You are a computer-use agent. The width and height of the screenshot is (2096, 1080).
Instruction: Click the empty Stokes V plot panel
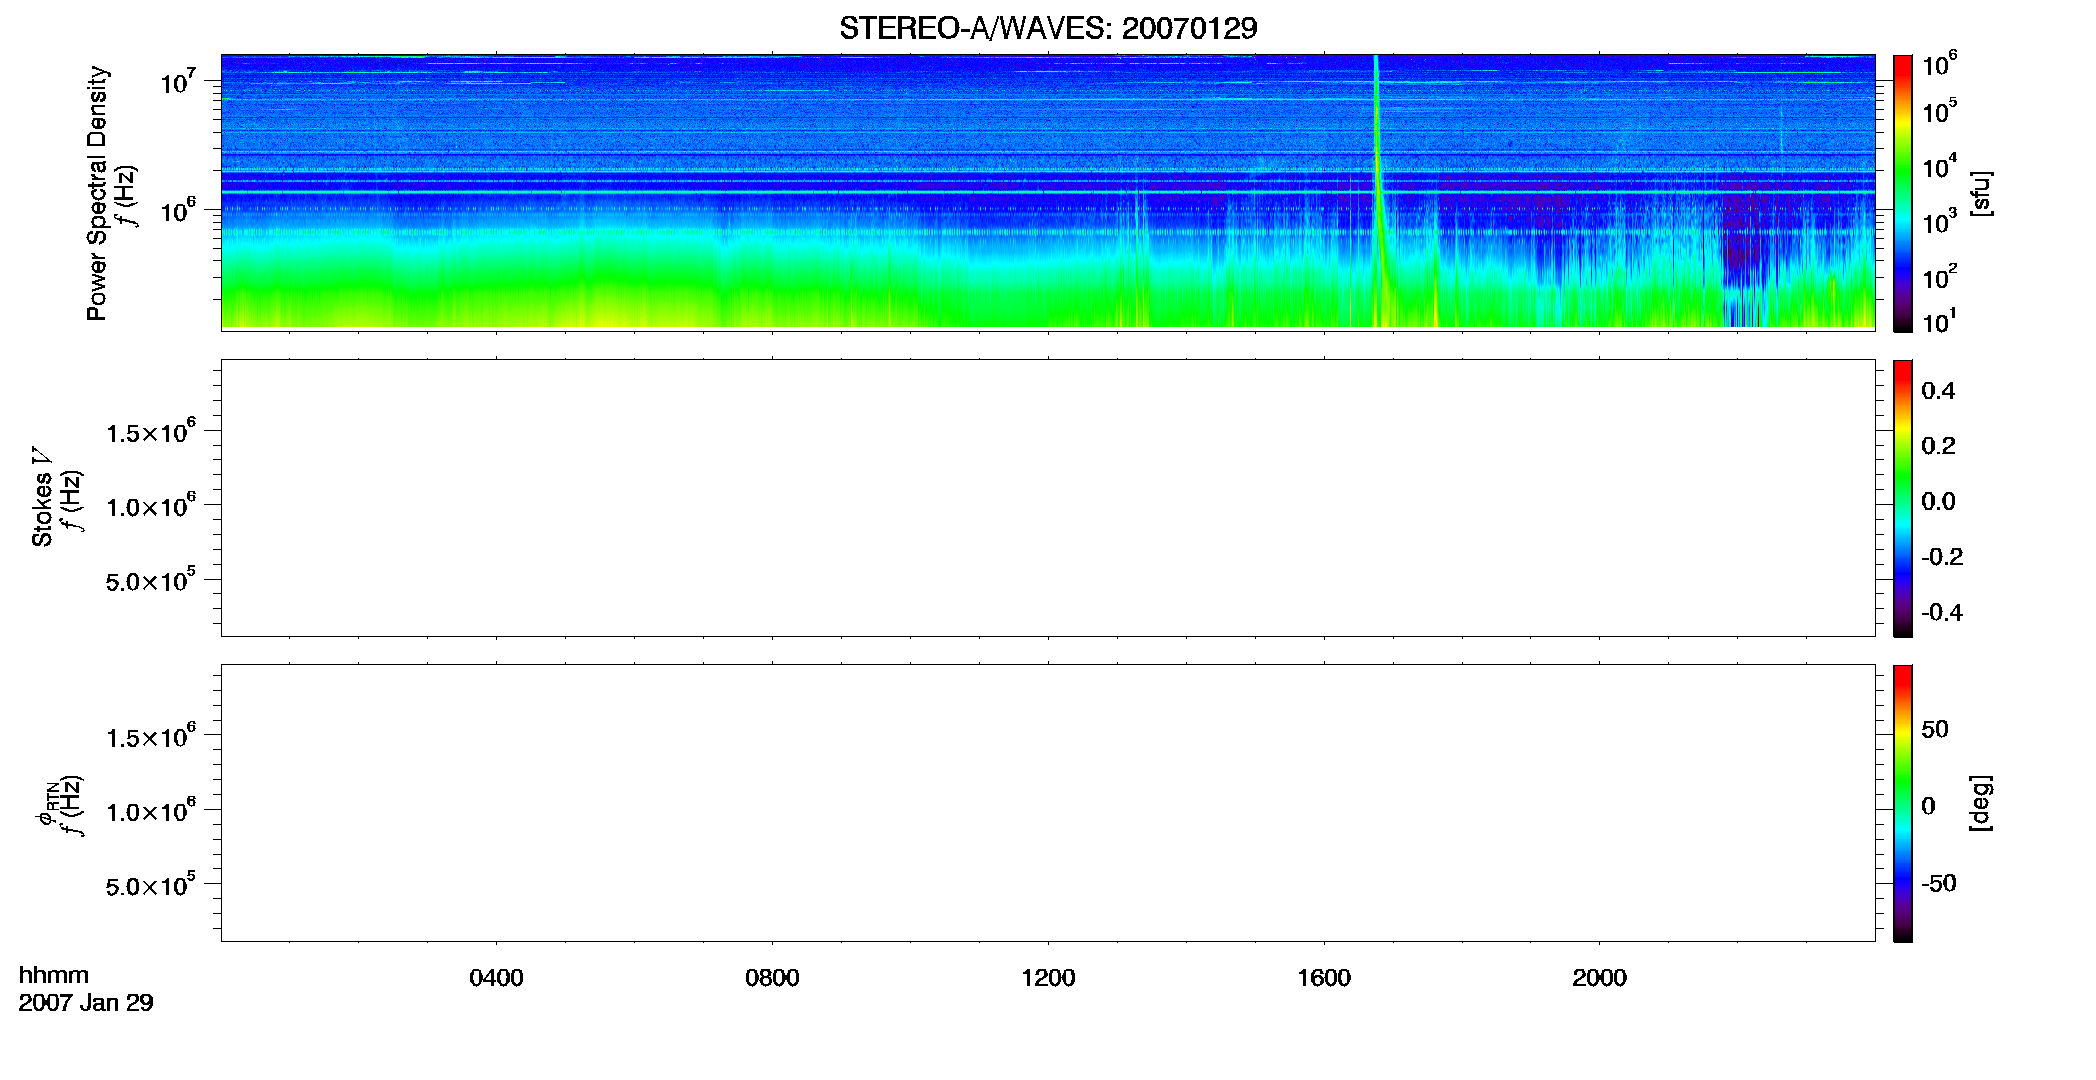tap(1048, 498)
